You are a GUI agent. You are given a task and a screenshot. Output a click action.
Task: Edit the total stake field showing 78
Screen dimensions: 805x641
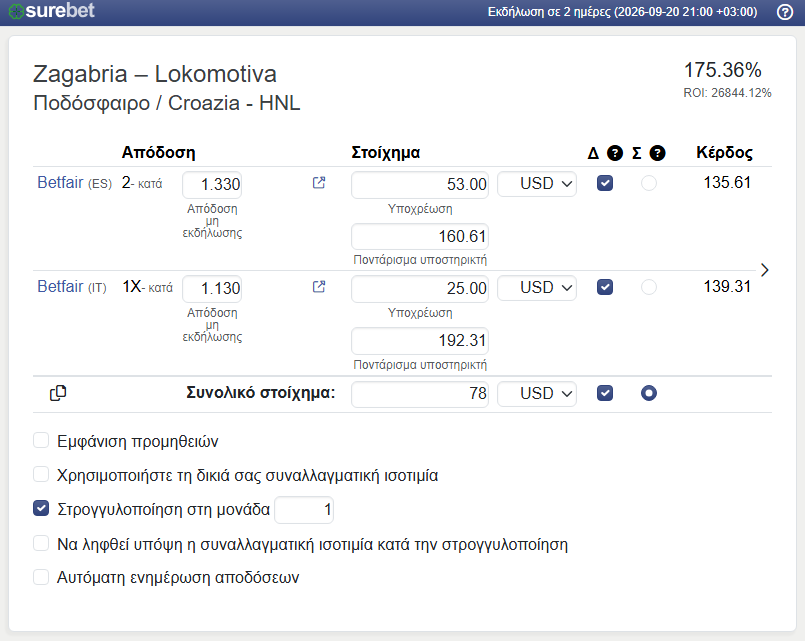(x=420, y=394)
